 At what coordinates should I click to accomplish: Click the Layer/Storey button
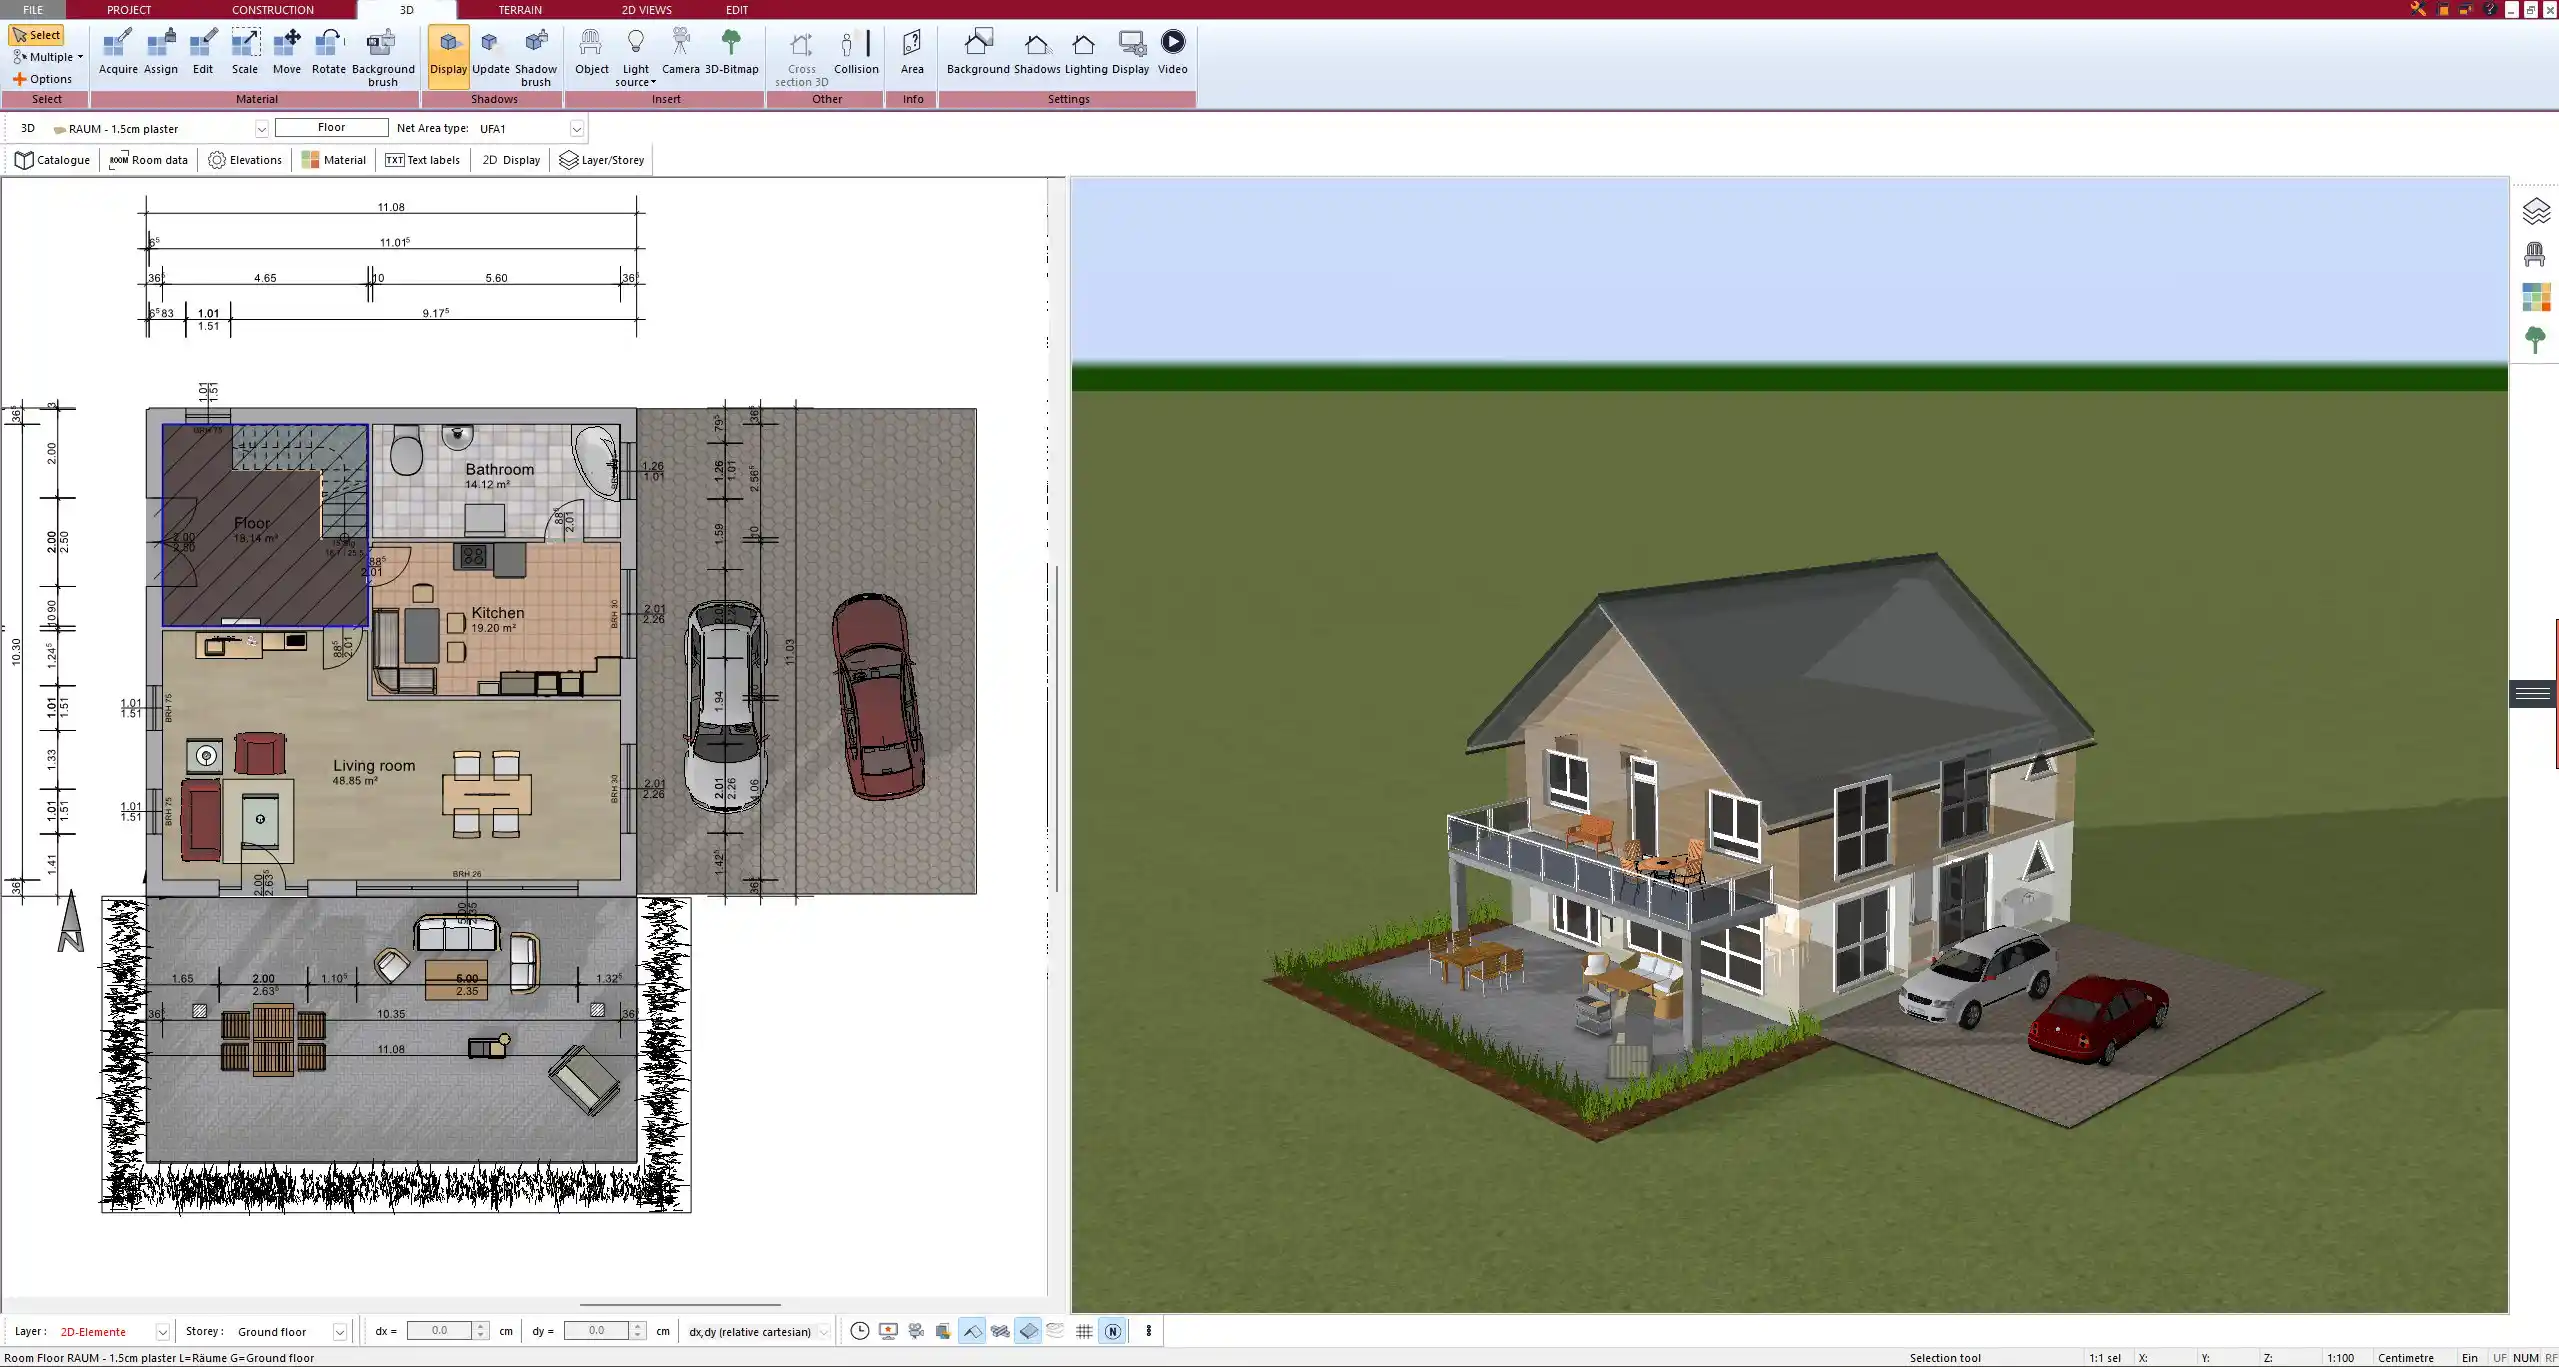[601, 160]
